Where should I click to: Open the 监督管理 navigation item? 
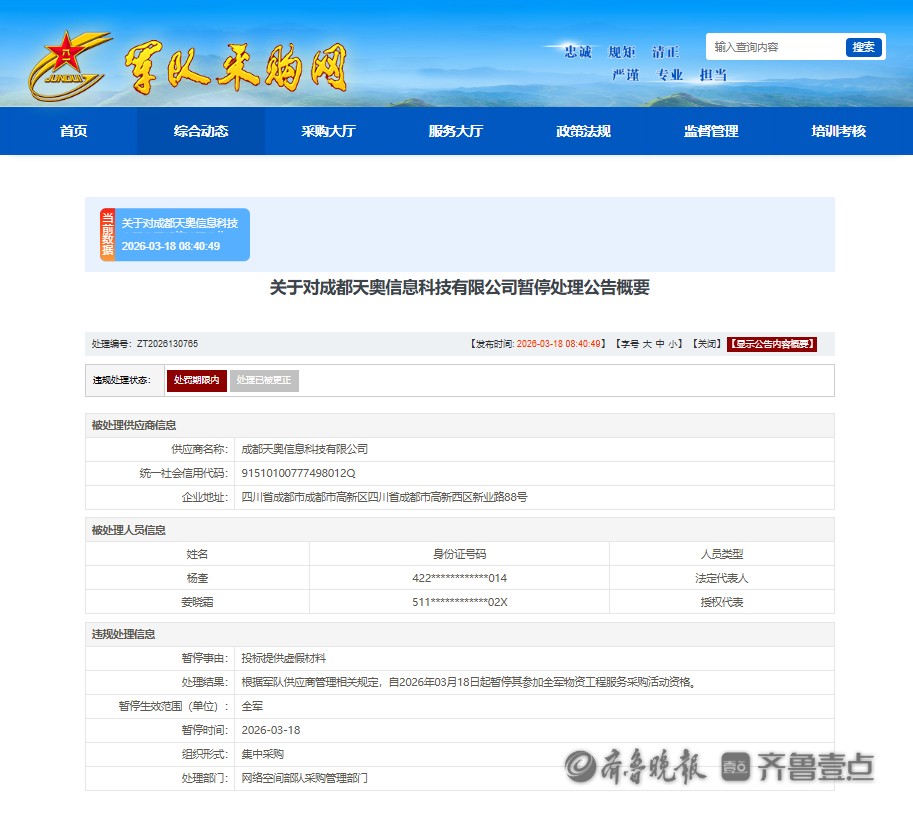click(x=711, y=131)
